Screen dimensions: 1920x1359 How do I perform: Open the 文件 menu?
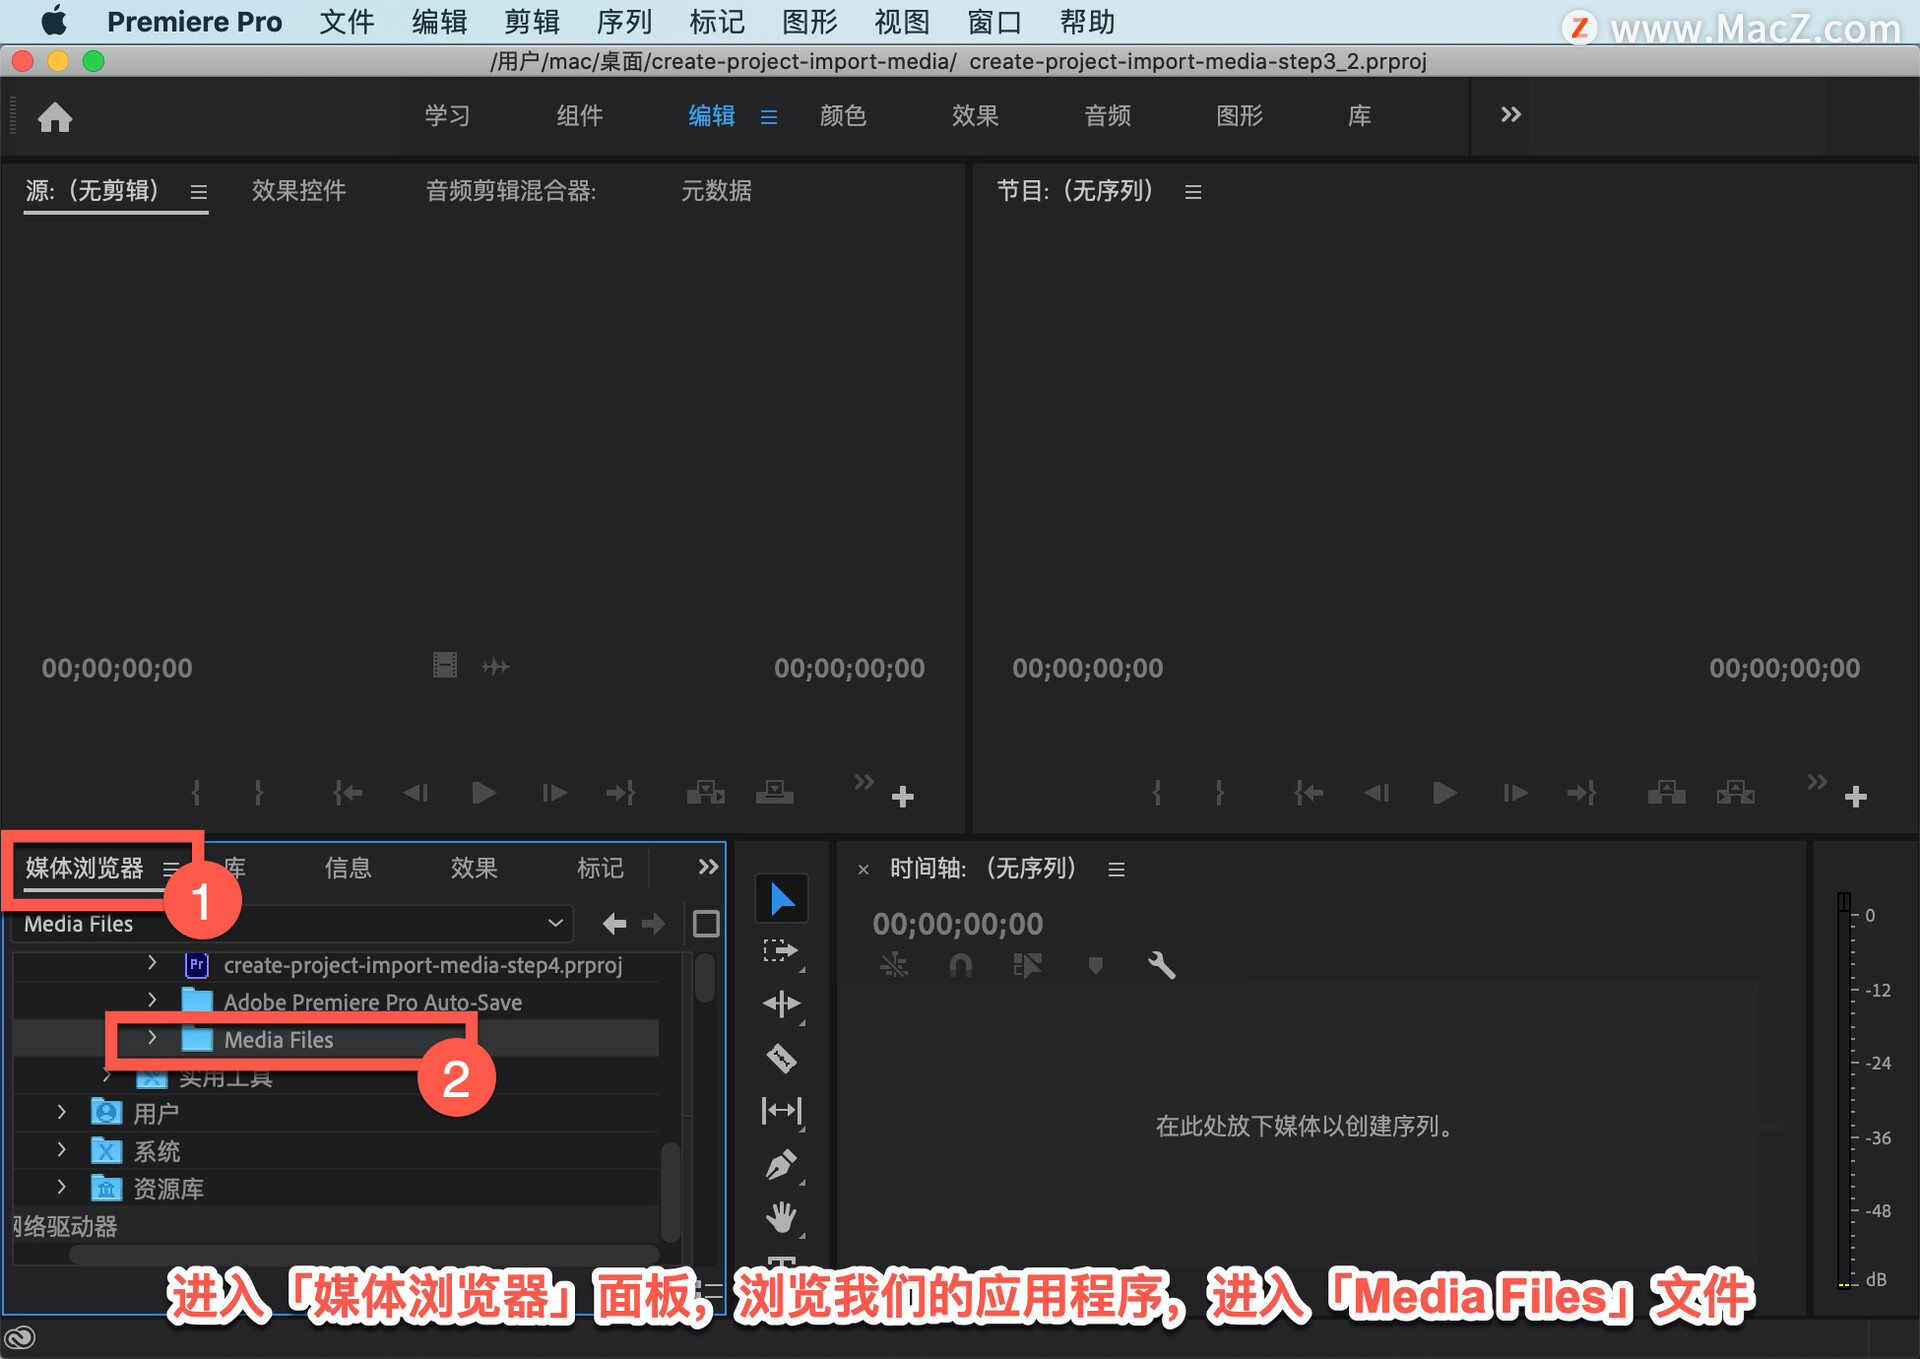click(x=346, y=22)
